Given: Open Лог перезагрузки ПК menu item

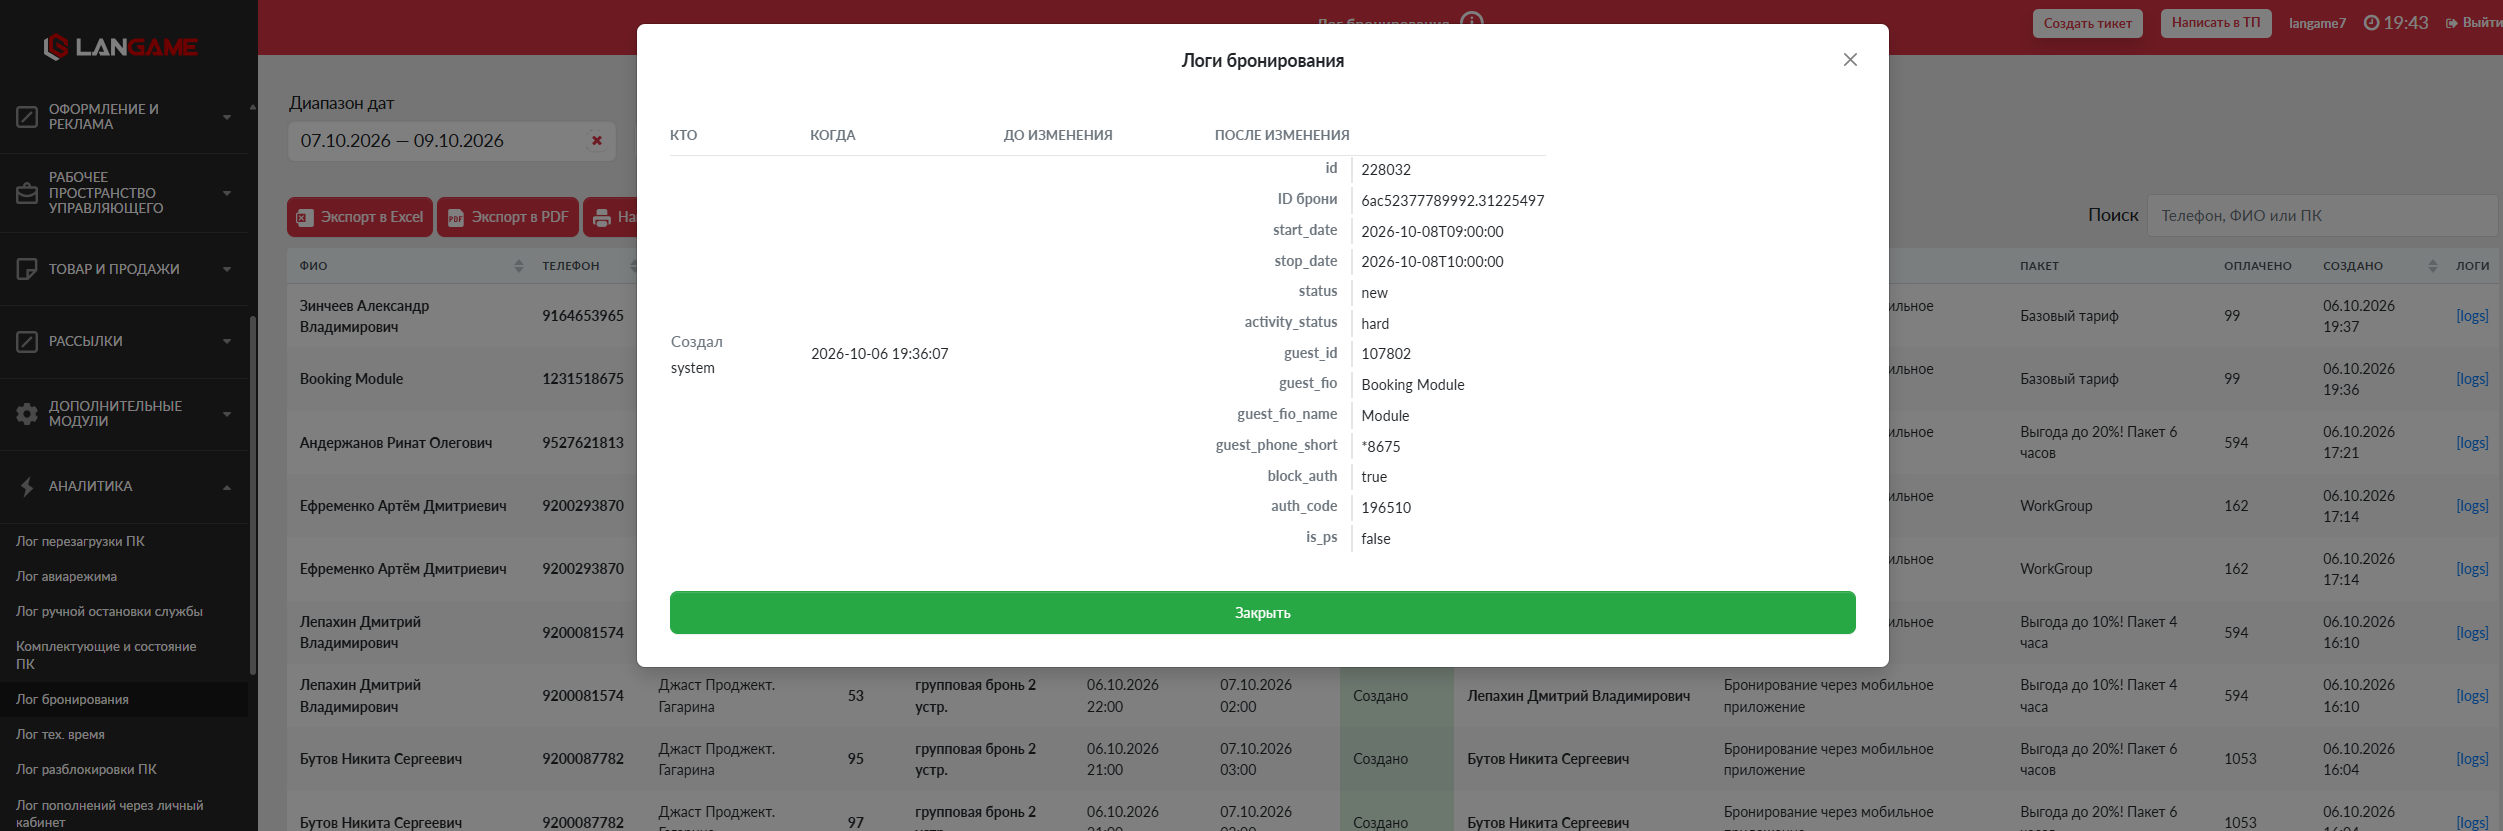Looking at the screenshot, I should (80, 541).
